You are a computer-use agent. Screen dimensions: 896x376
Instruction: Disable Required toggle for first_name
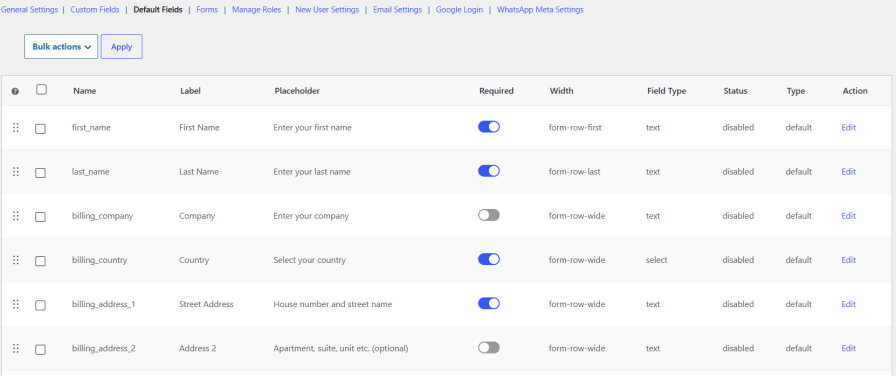(x=489, y=127)
